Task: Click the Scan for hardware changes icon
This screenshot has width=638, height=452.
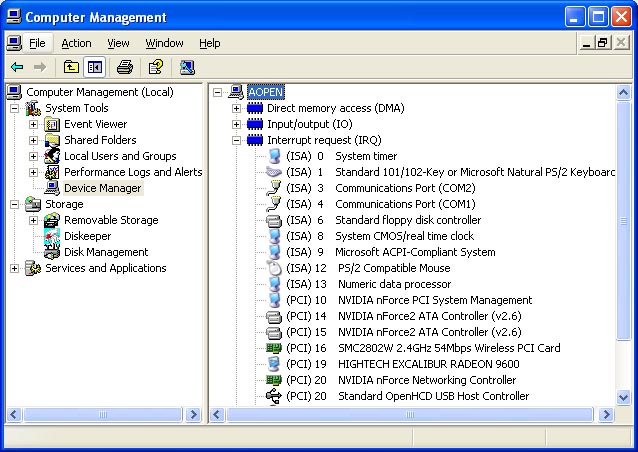Action: click(x=187, y=67)
